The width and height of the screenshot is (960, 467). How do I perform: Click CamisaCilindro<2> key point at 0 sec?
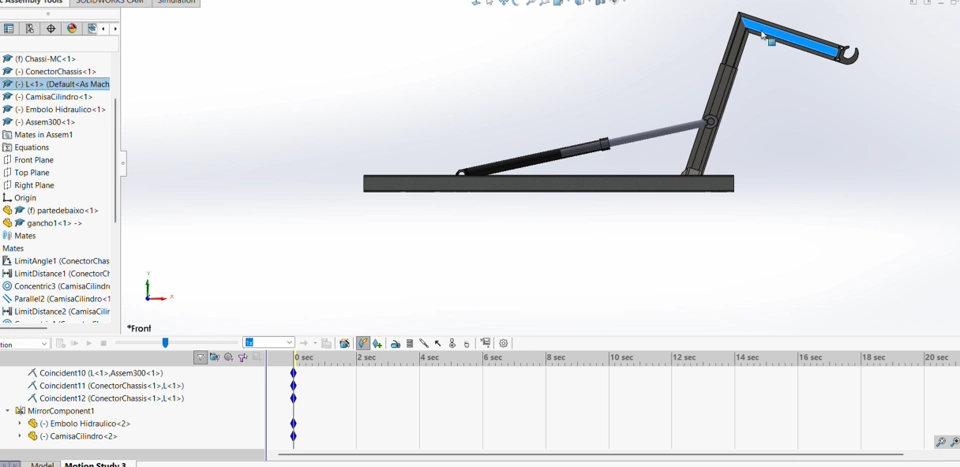tap(293, 436)
